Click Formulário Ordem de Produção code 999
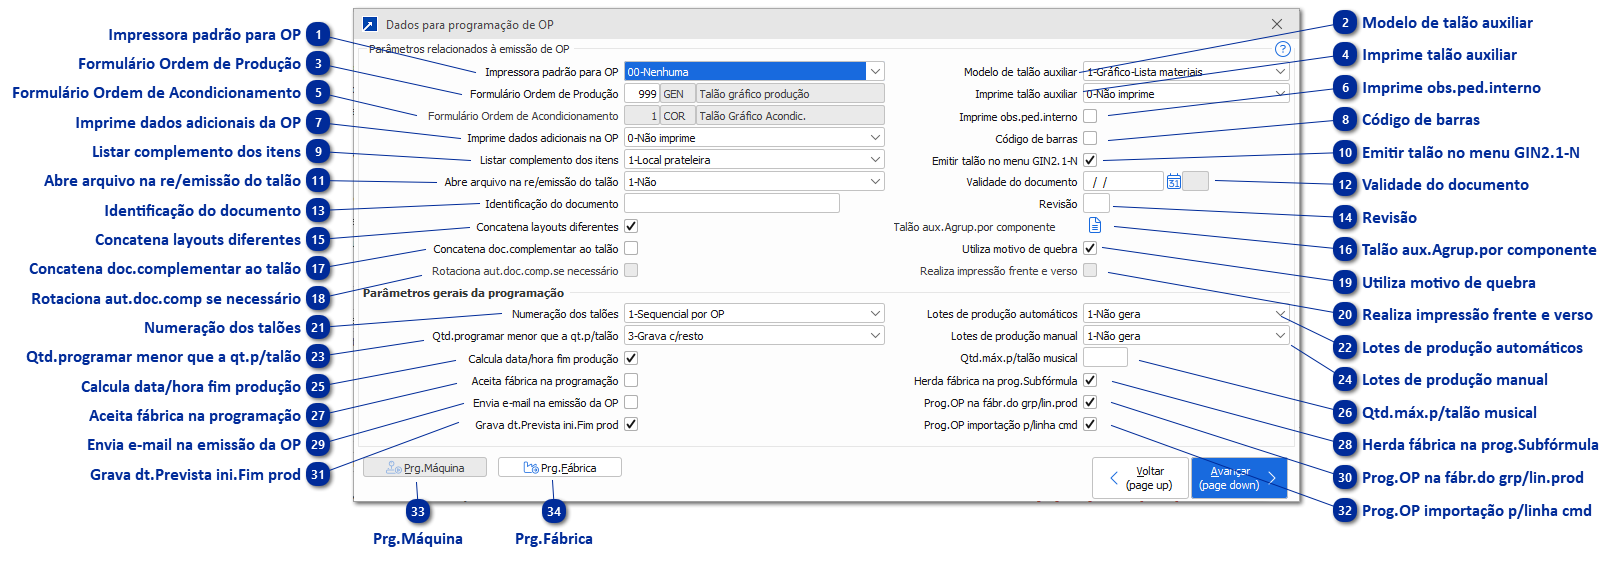Screen dimensions: 1615x565 pos(642,94)
